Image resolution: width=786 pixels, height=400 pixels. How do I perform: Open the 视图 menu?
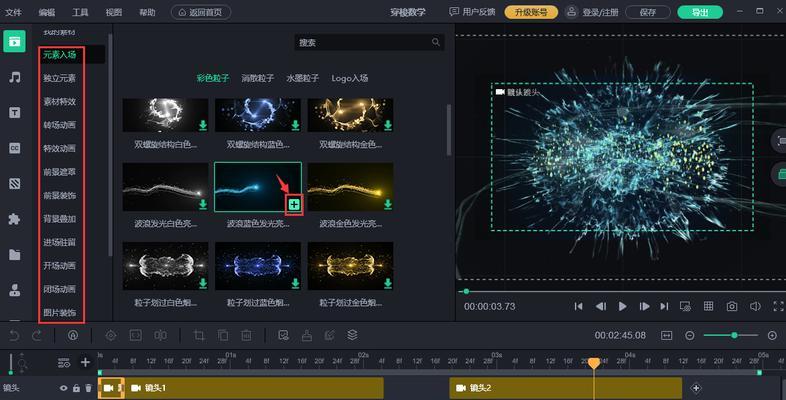pos(114,12)
